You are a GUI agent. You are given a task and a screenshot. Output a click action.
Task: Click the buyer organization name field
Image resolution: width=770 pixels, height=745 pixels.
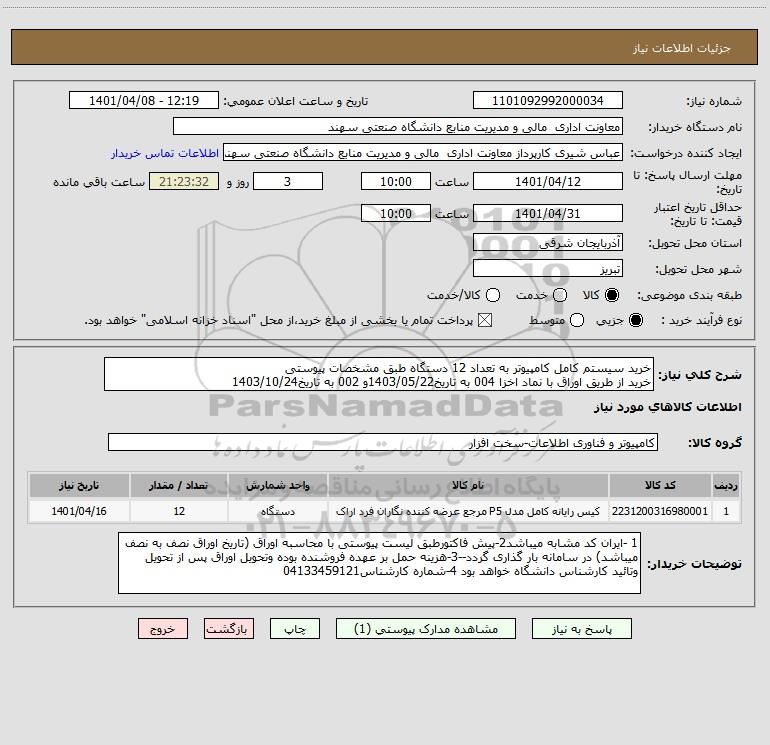[398, 127]
